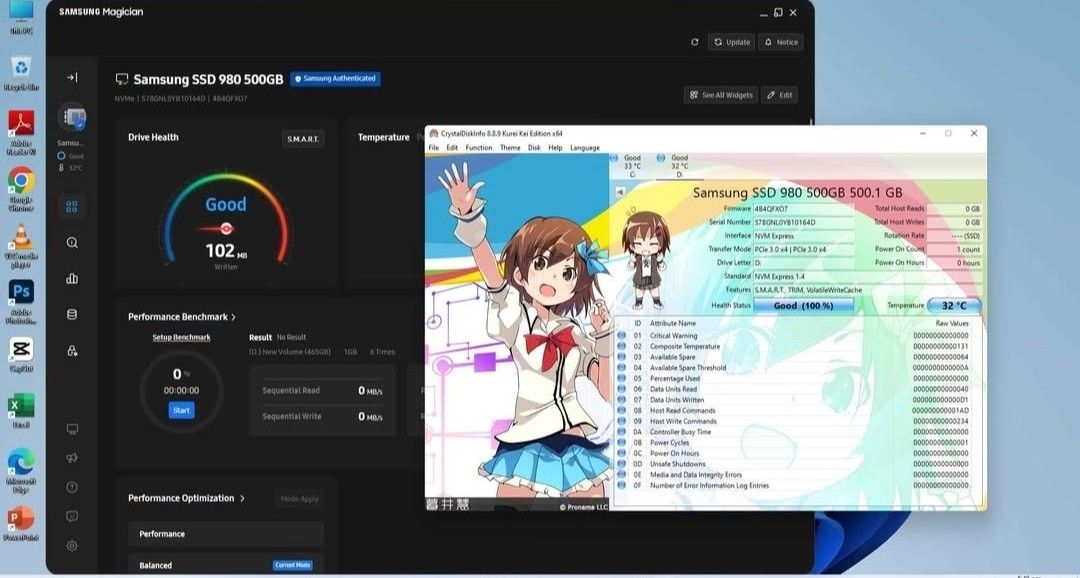Open the dashboard widgets icon in Magician sidebar
Image resolution: width=1080 pixels, height=578 pixels.
click(x=72, y=207)
